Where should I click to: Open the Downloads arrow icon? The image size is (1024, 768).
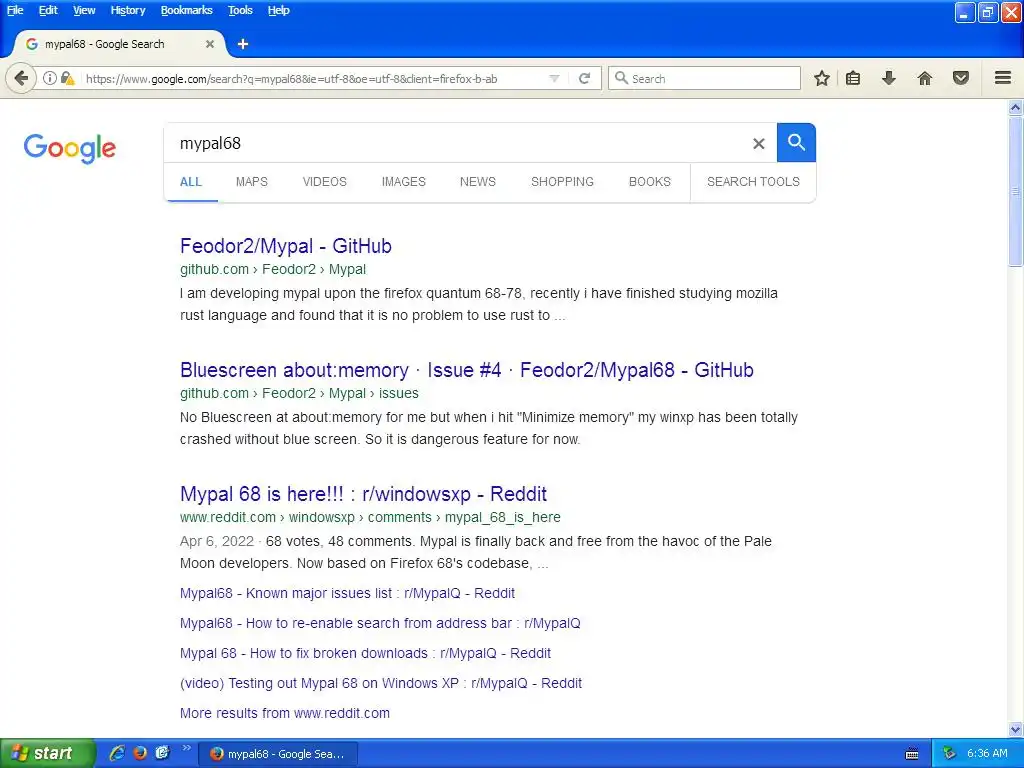click(889, 78)
